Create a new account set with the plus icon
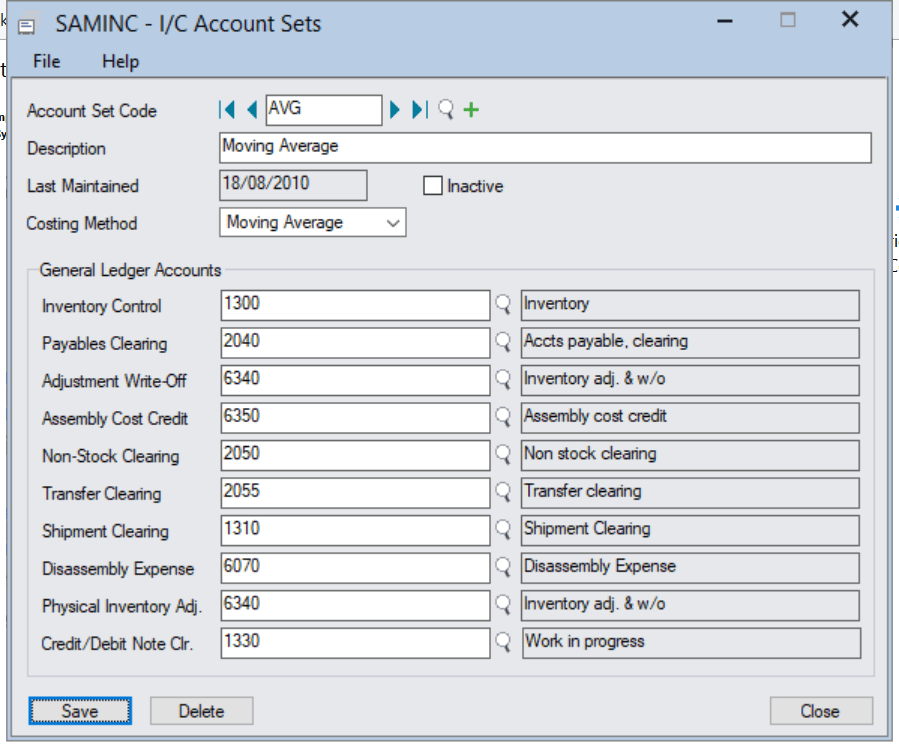The image size is (899, 747). (470, 109)
